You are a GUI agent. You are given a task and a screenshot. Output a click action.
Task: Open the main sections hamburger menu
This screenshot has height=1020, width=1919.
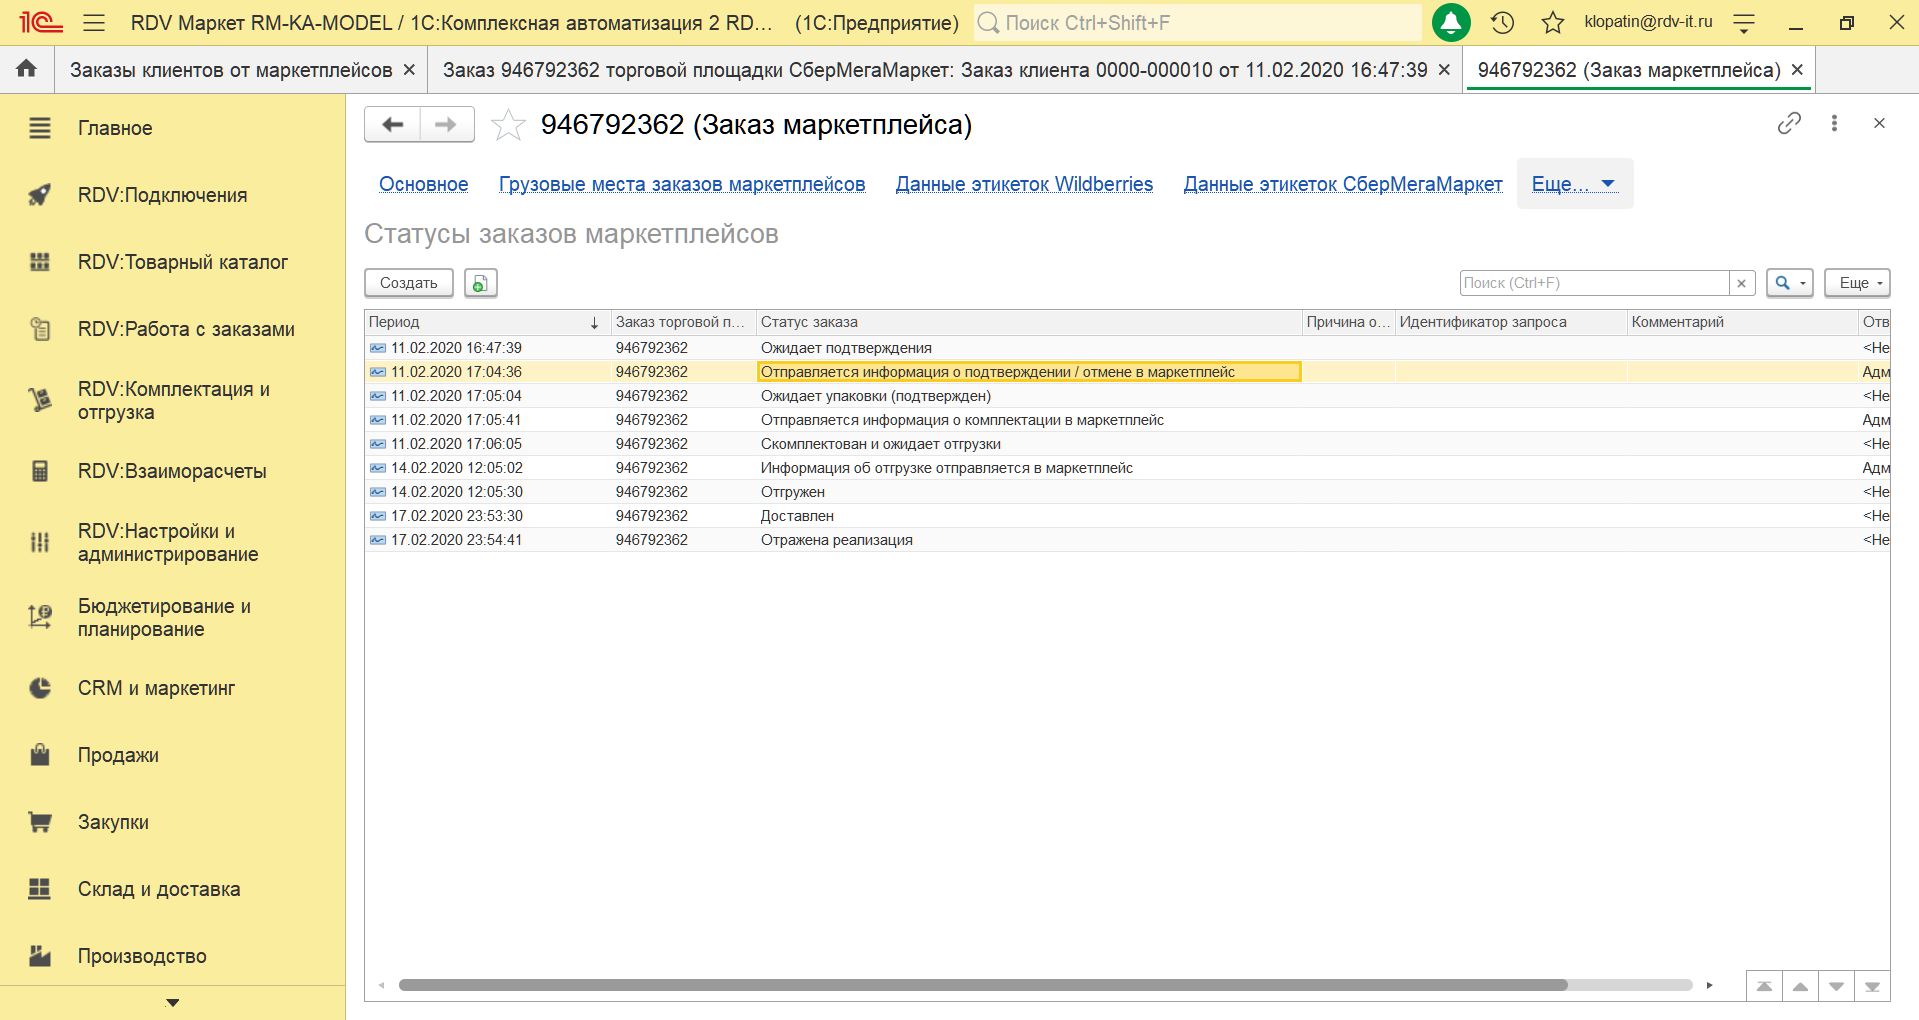click(x=94, y=22)
